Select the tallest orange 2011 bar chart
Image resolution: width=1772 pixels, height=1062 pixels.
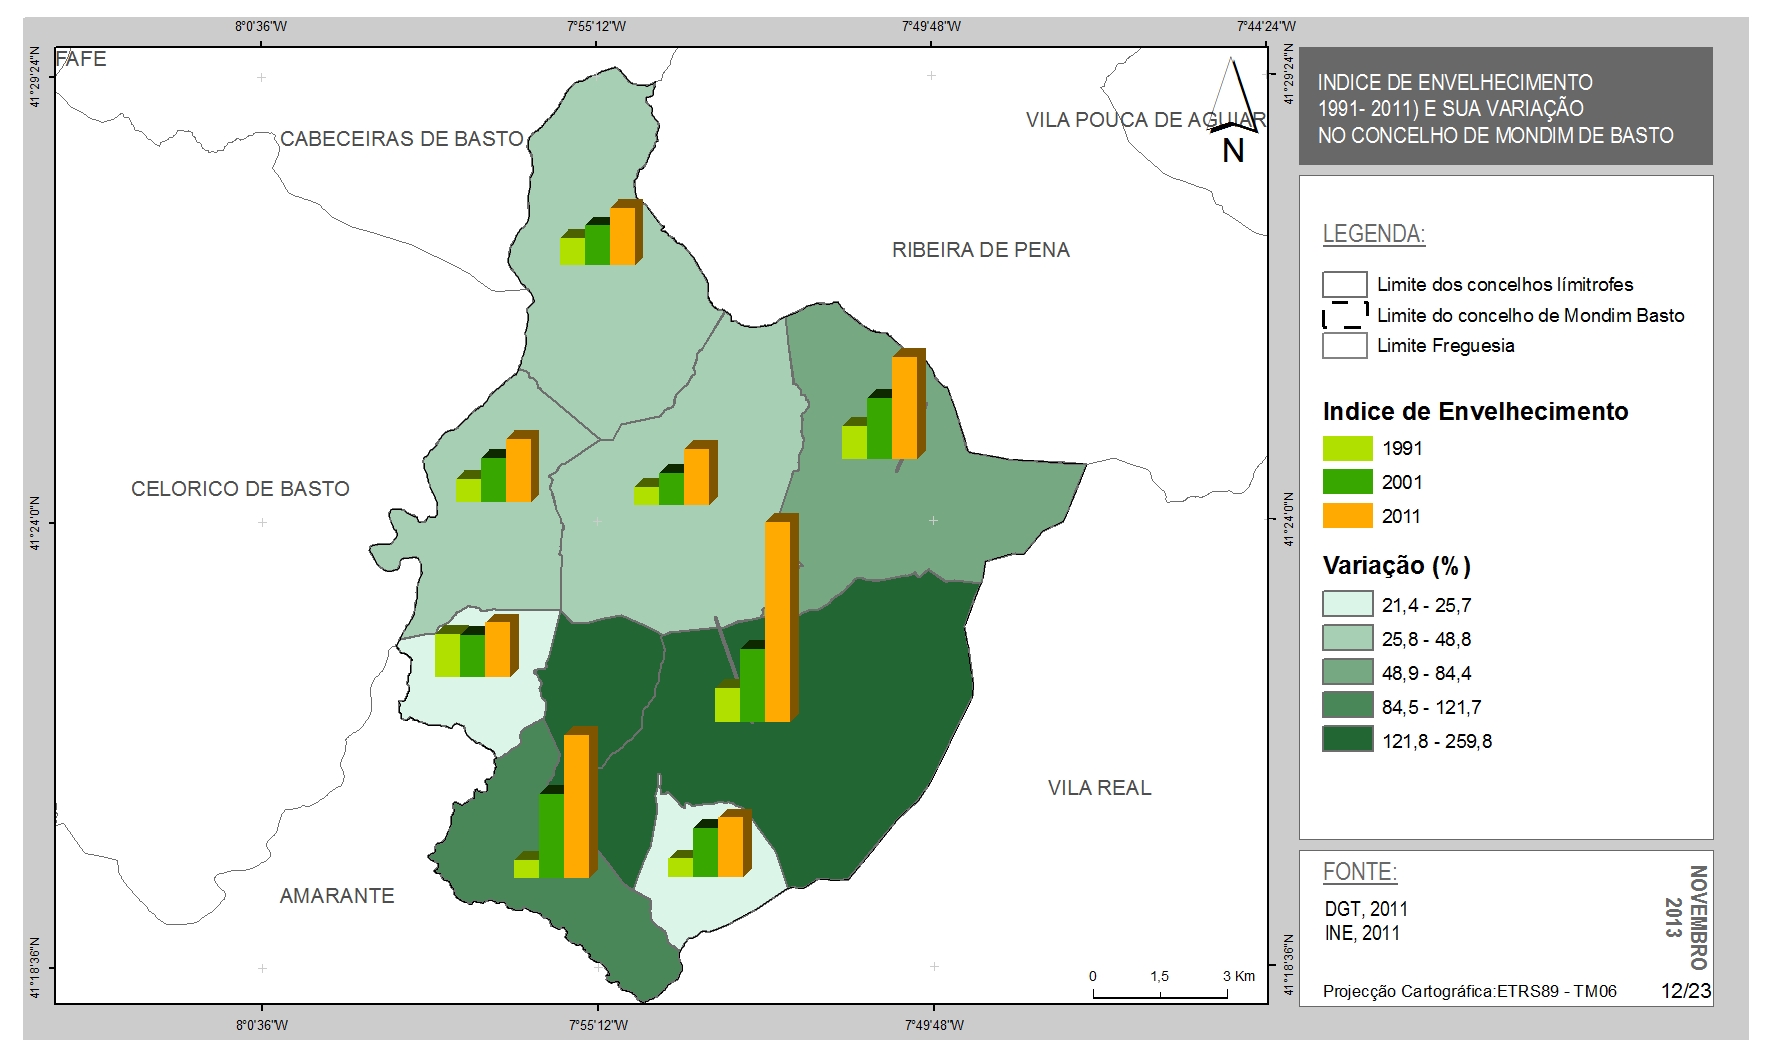tap(758, 618)
